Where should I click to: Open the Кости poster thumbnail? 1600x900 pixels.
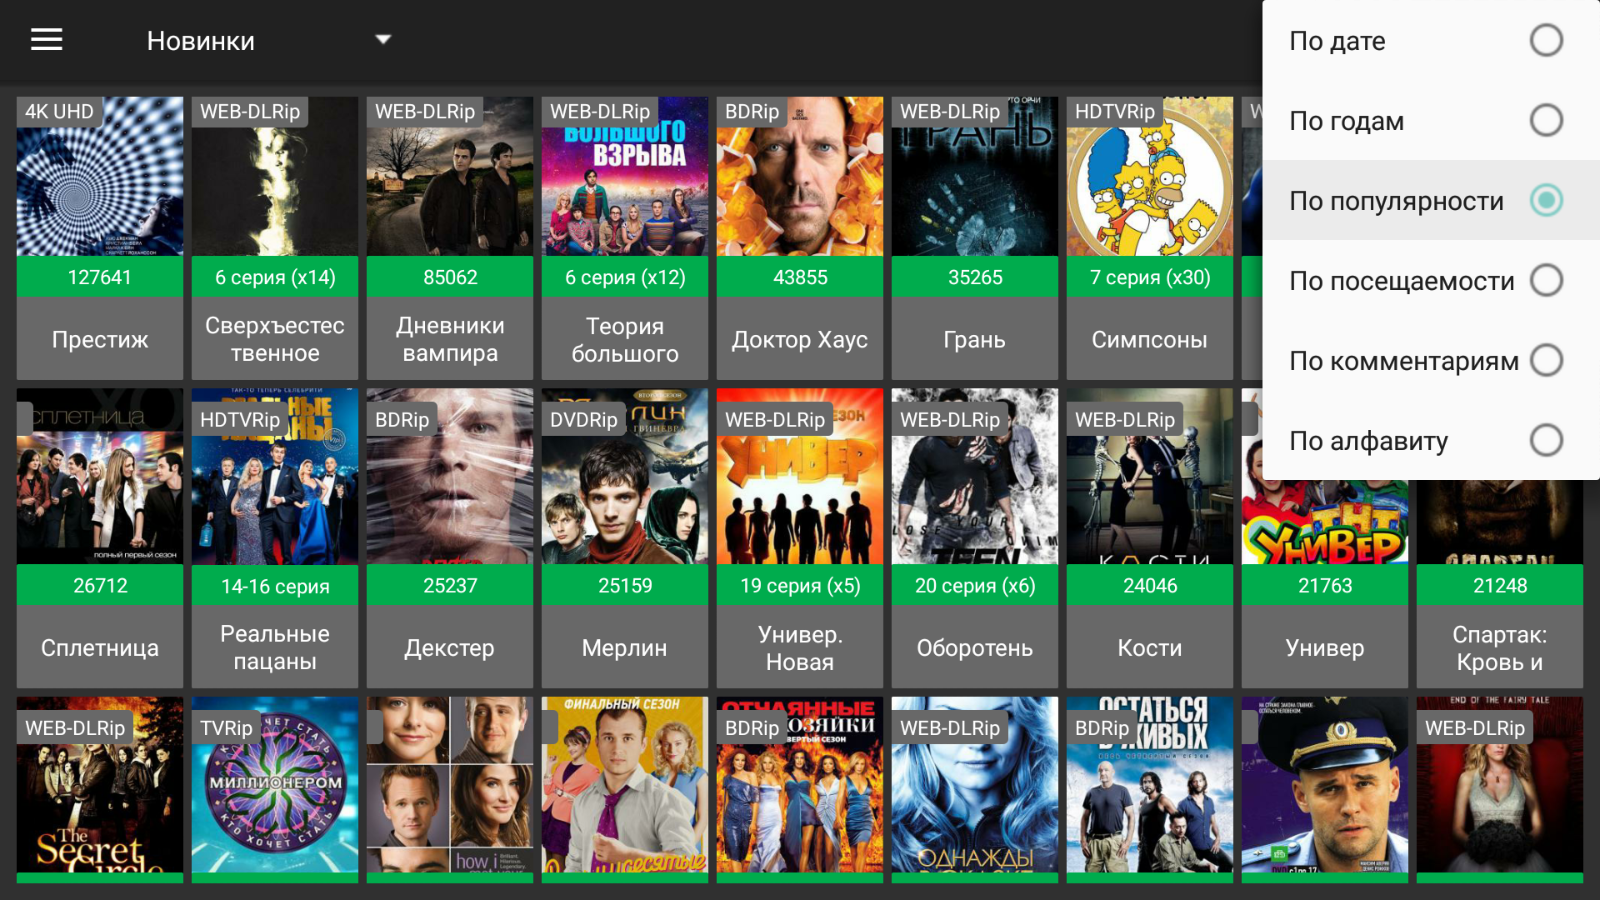(1150, 477)
